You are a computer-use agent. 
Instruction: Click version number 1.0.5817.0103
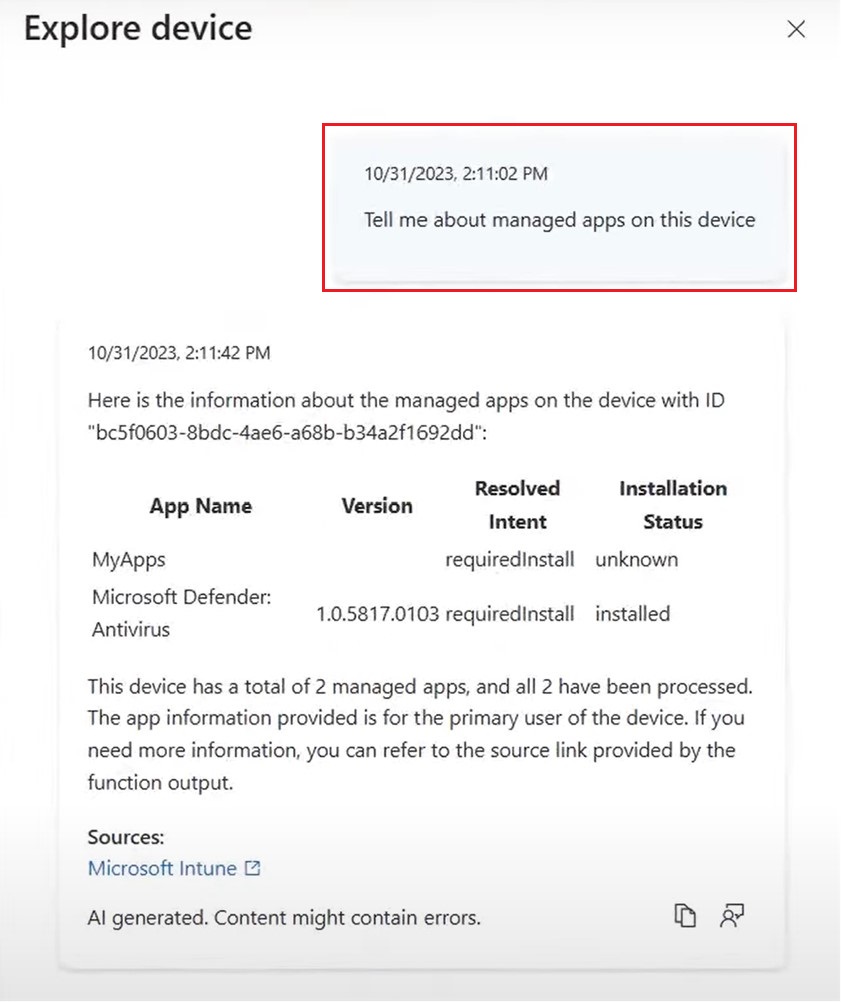pos(377,614)
